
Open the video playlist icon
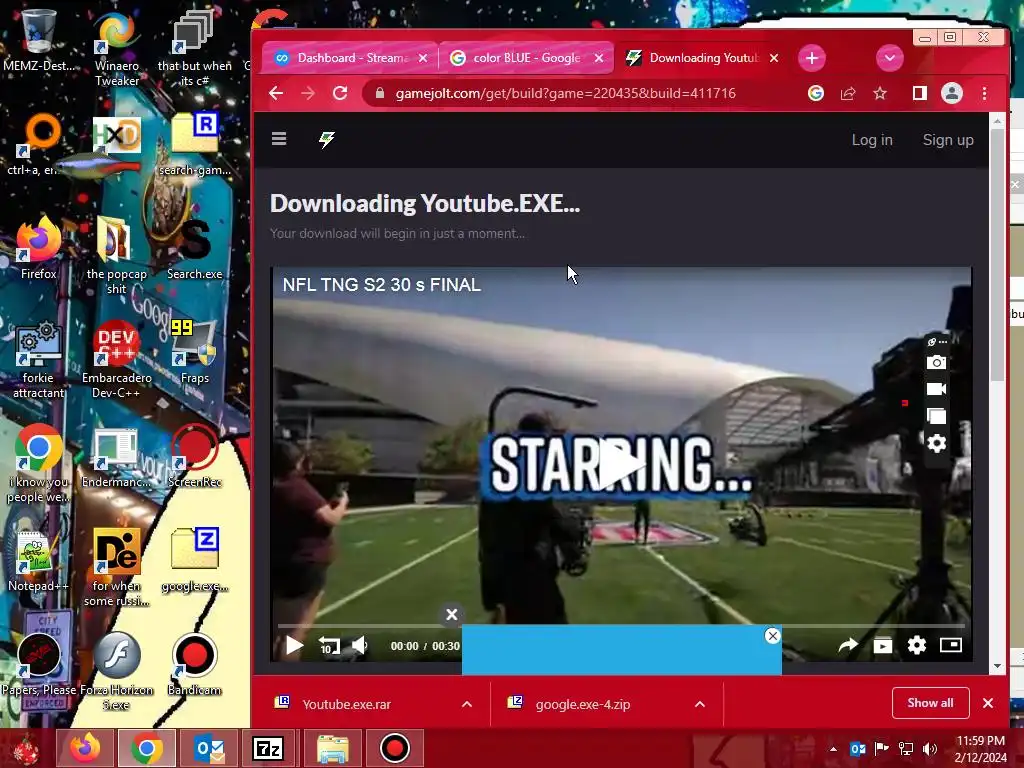click(x=882, y=646)
